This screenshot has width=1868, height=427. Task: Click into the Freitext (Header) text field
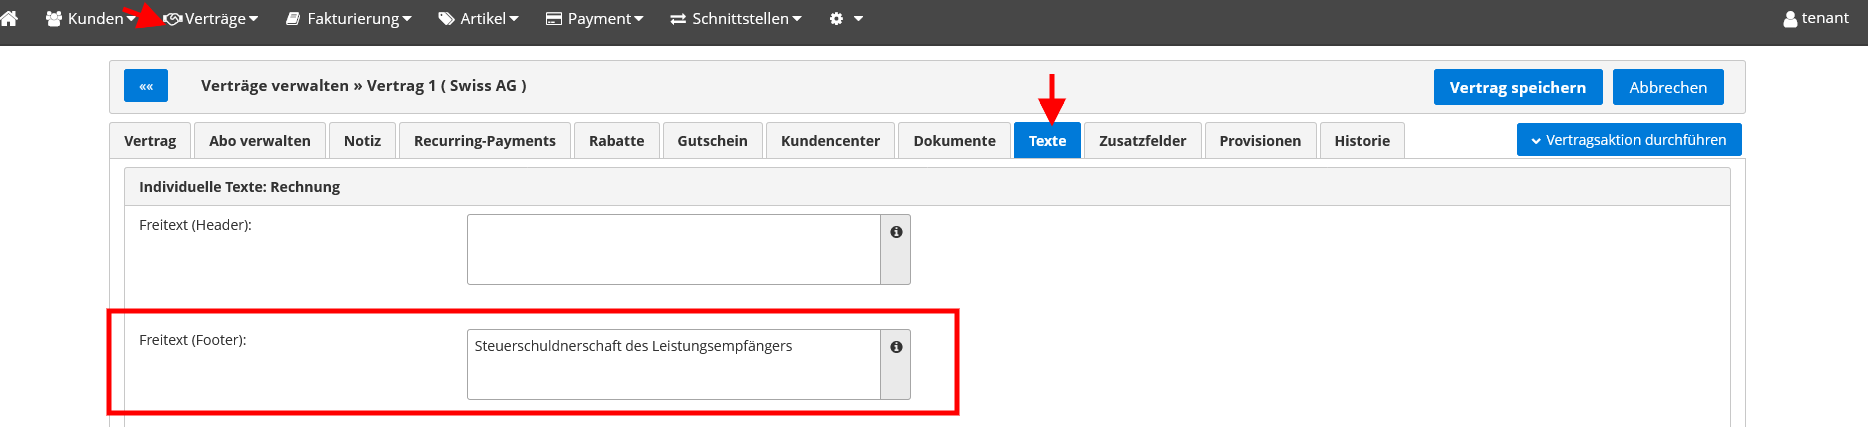point(673,249)
